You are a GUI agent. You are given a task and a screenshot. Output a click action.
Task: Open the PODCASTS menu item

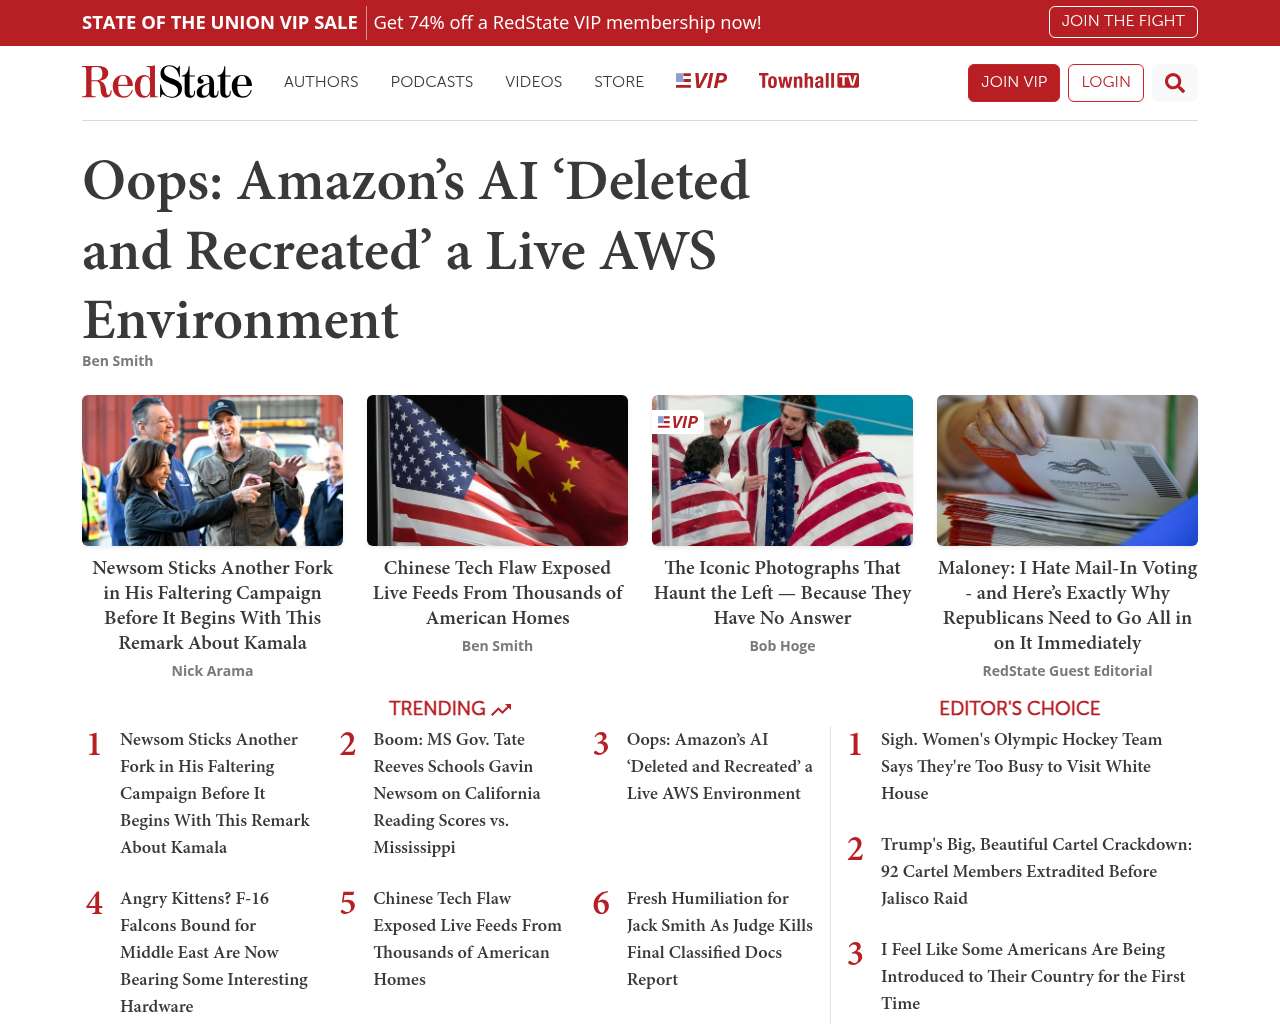pyautogui.click(x=432, y=82)
